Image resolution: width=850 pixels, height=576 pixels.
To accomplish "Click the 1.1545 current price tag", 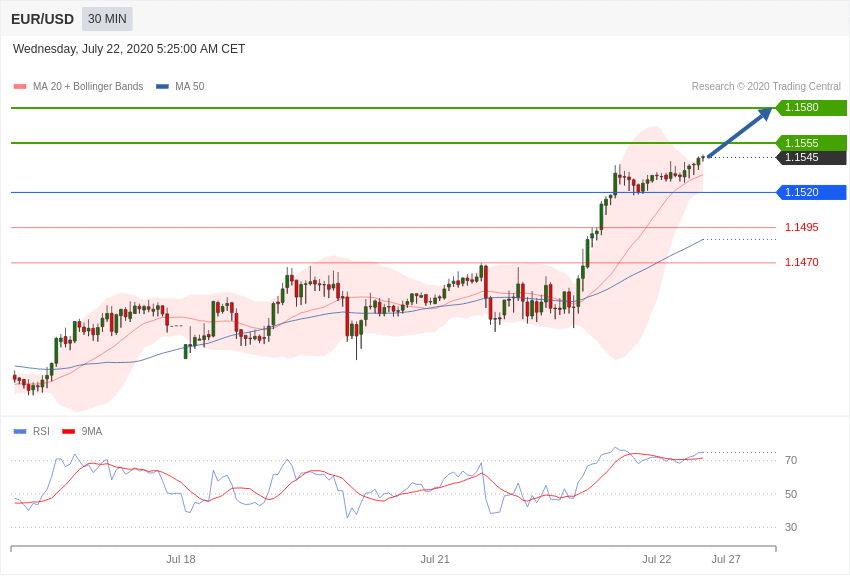I will (x=811, y=157).
